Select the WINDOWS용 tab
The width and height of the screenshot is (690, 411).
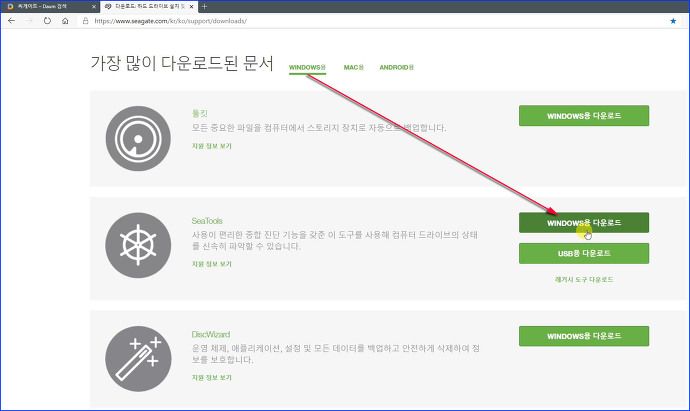[x=307, y=67]
